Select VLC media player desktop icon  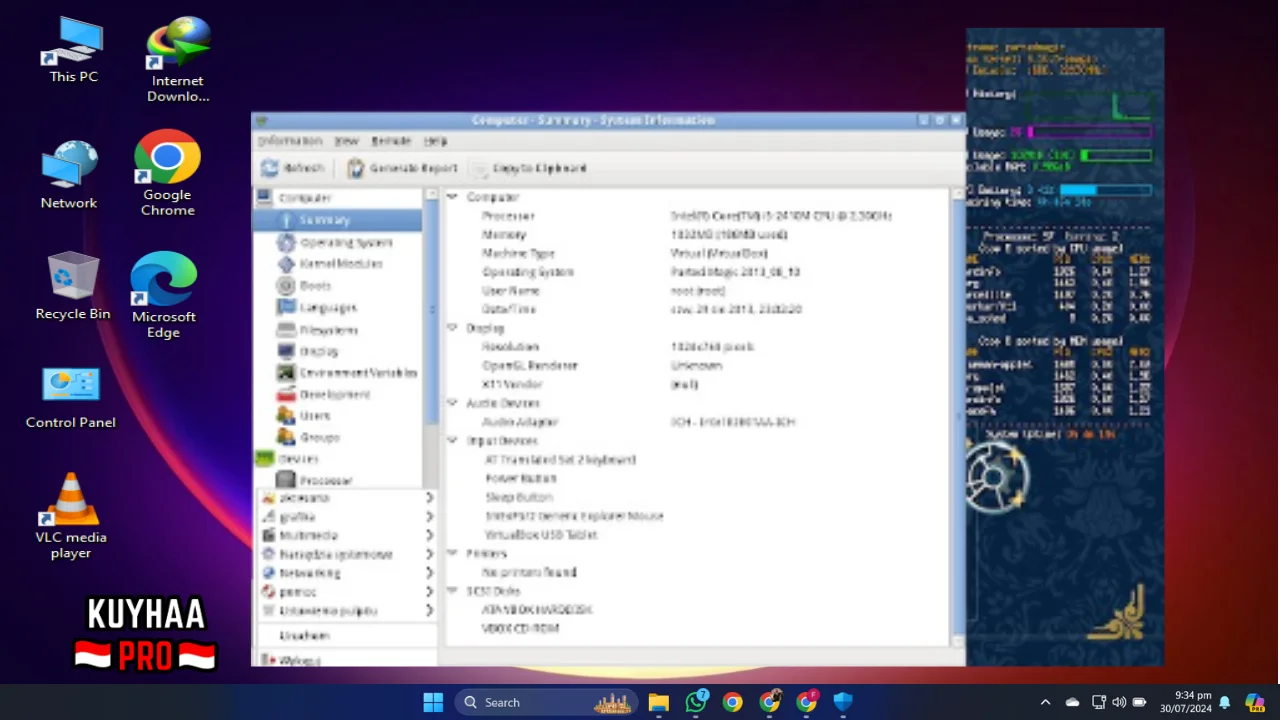coord(71,515)
